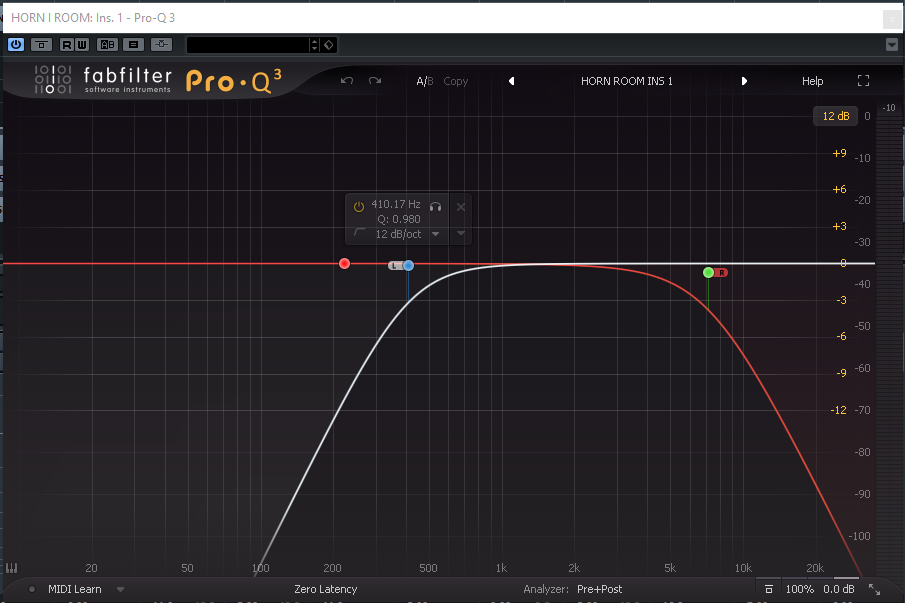Viewport: 905px width, 603px height.
Task: Undo the last Pro-Q change
Action: [x=347, y=81]
